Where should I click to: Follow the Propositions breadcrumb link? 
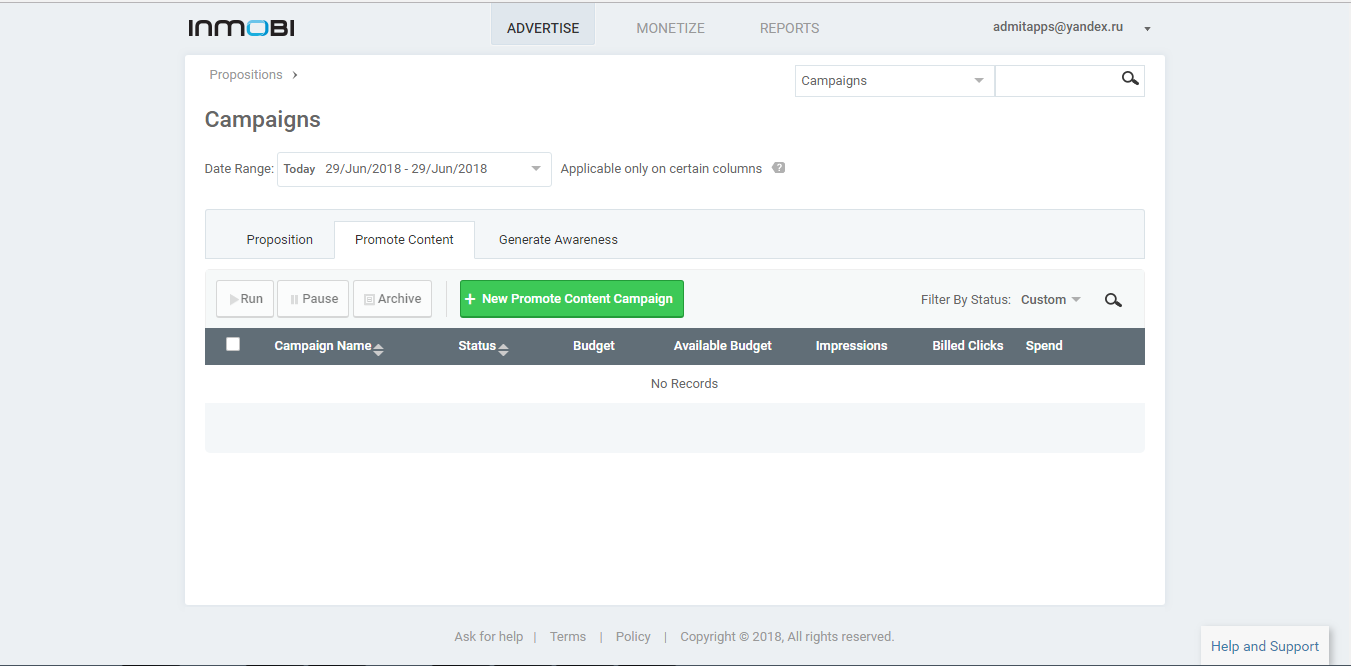[x=246, y=75]
